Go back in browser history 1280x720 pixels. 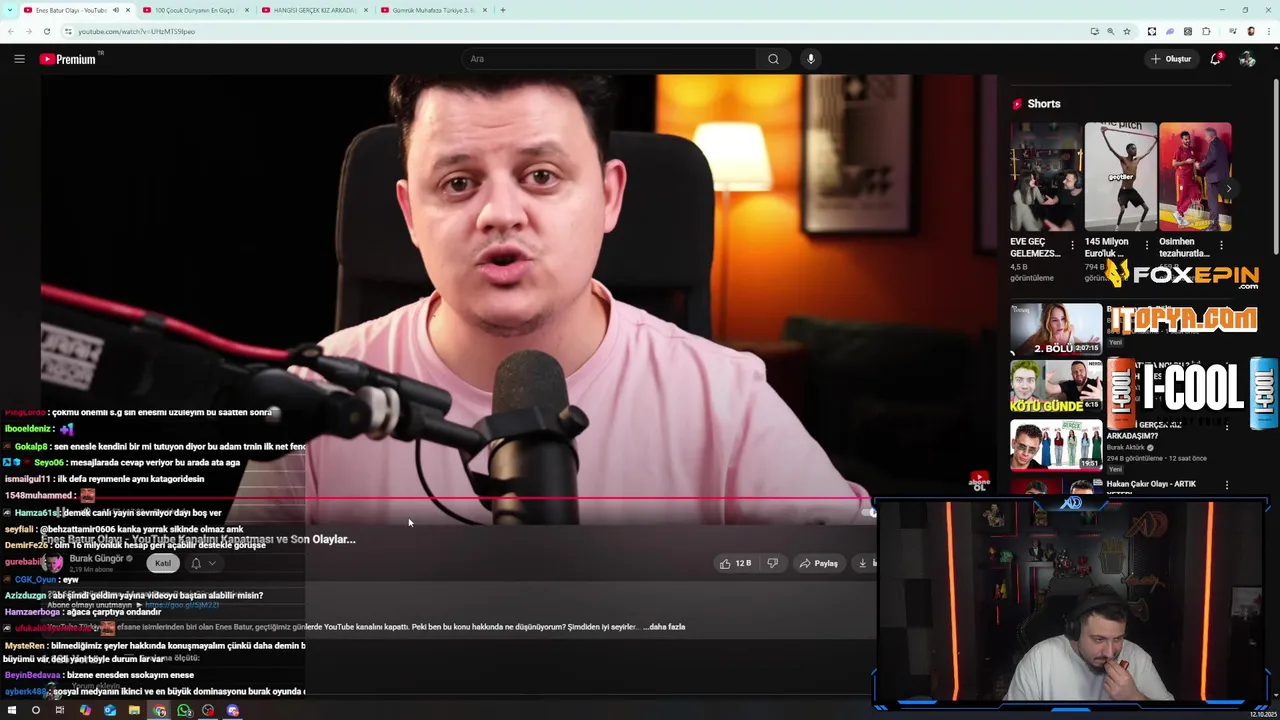coord(11,31)
